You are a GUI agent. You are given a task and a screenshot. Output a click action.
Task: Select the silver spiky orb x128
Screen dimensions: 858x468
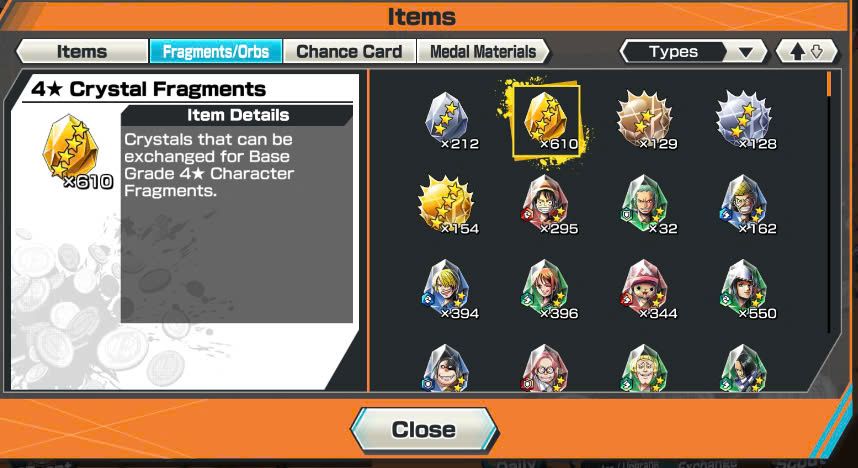[x=745, y=120]
